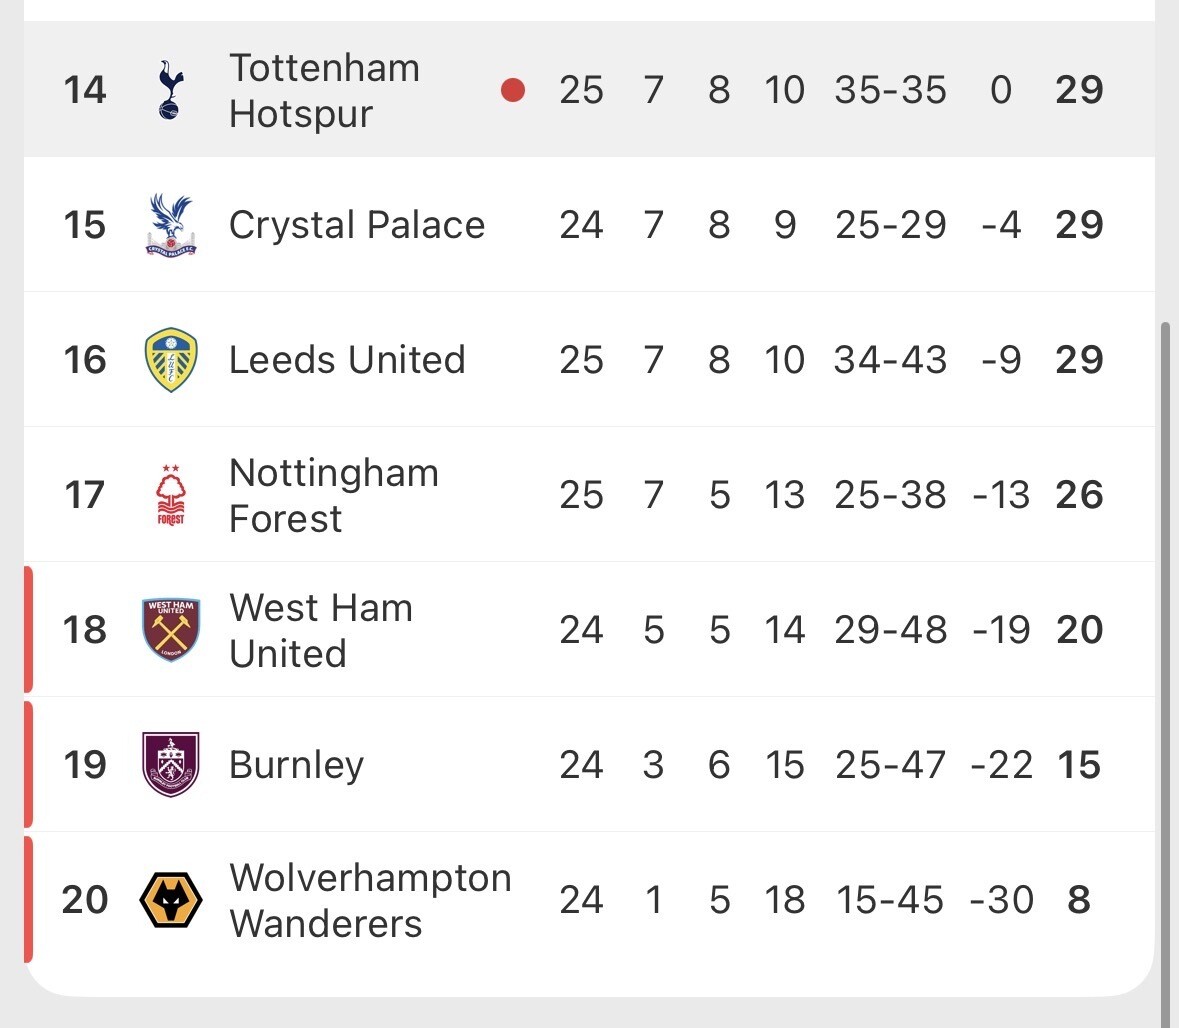Tap the Crystal Palace eagle crest
The height and width of the screenshot is (1028, 1179).
[x=171, y=225]
